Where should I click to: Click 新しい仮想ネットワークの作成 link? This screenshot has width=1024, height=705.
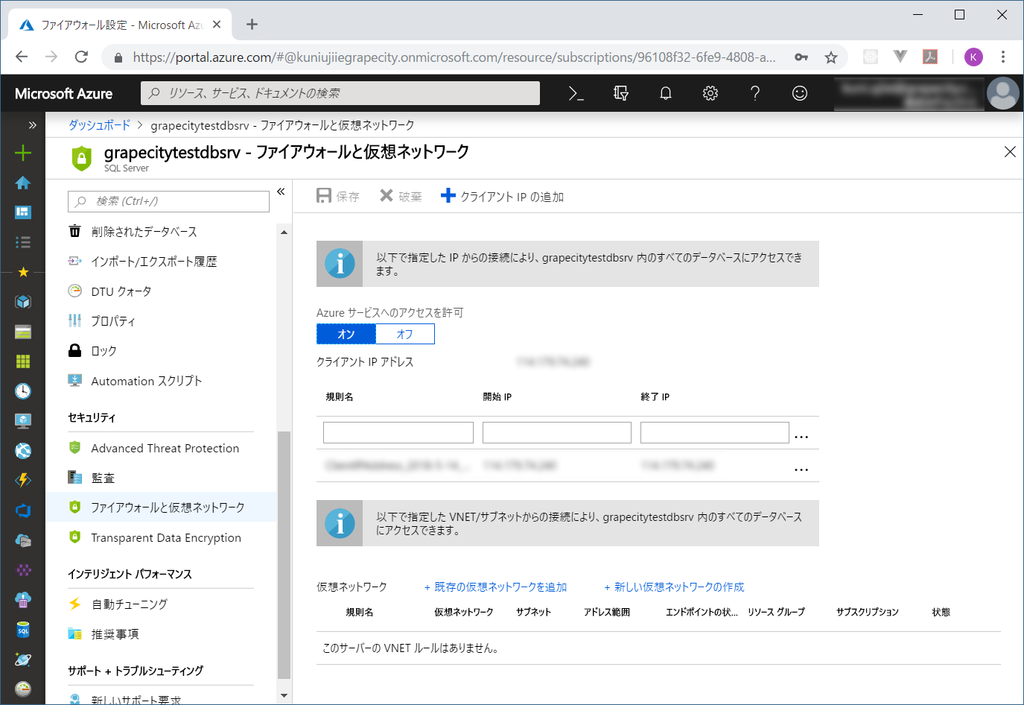[x=674, y=587]
